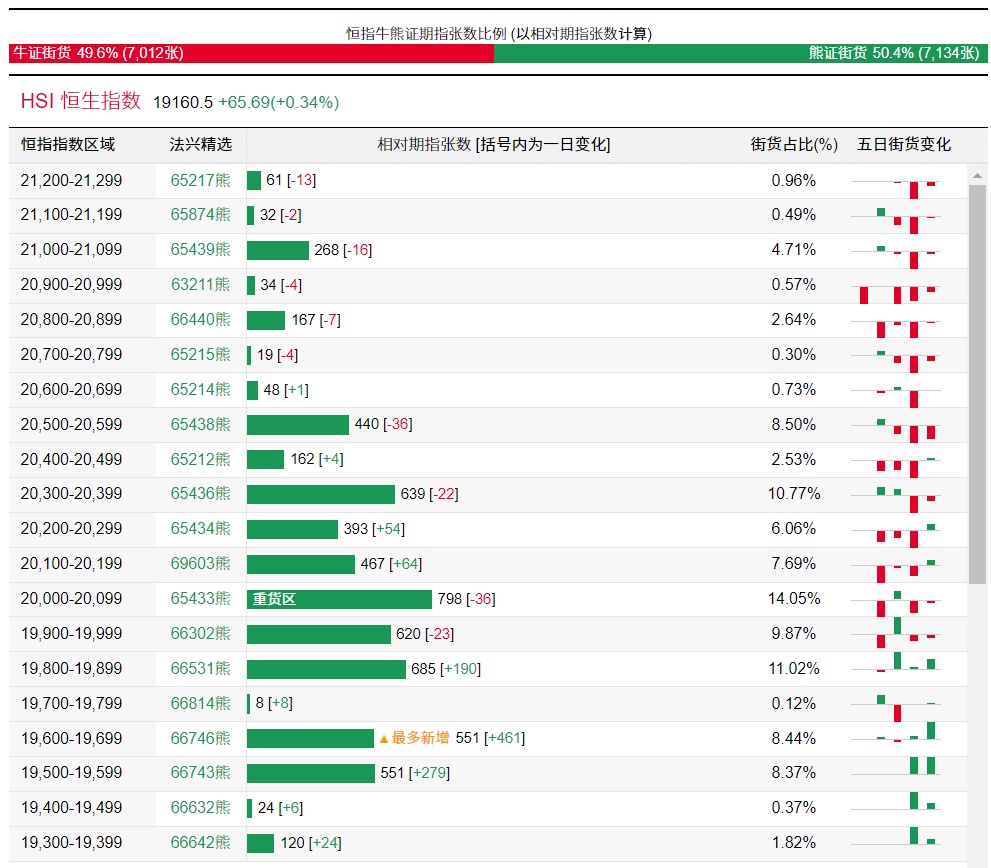991x868 pixels.
Task: Open five-day chart for 21,200-21,299 row
Action: [x=895, y=181]
